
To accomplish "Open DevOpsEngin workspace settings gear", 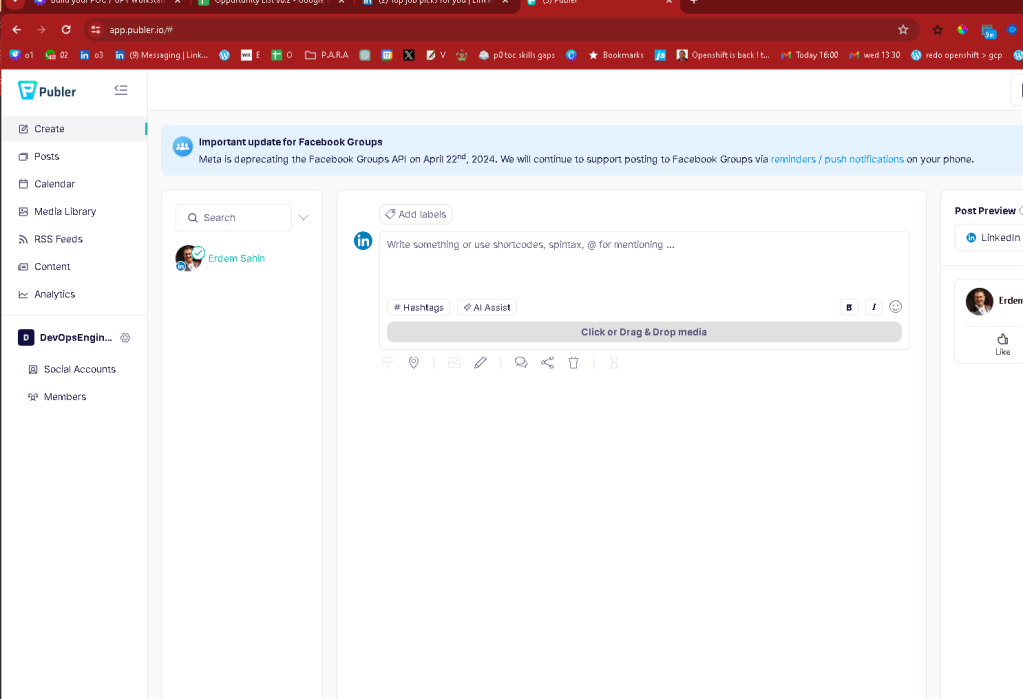I will coord(125,337).
